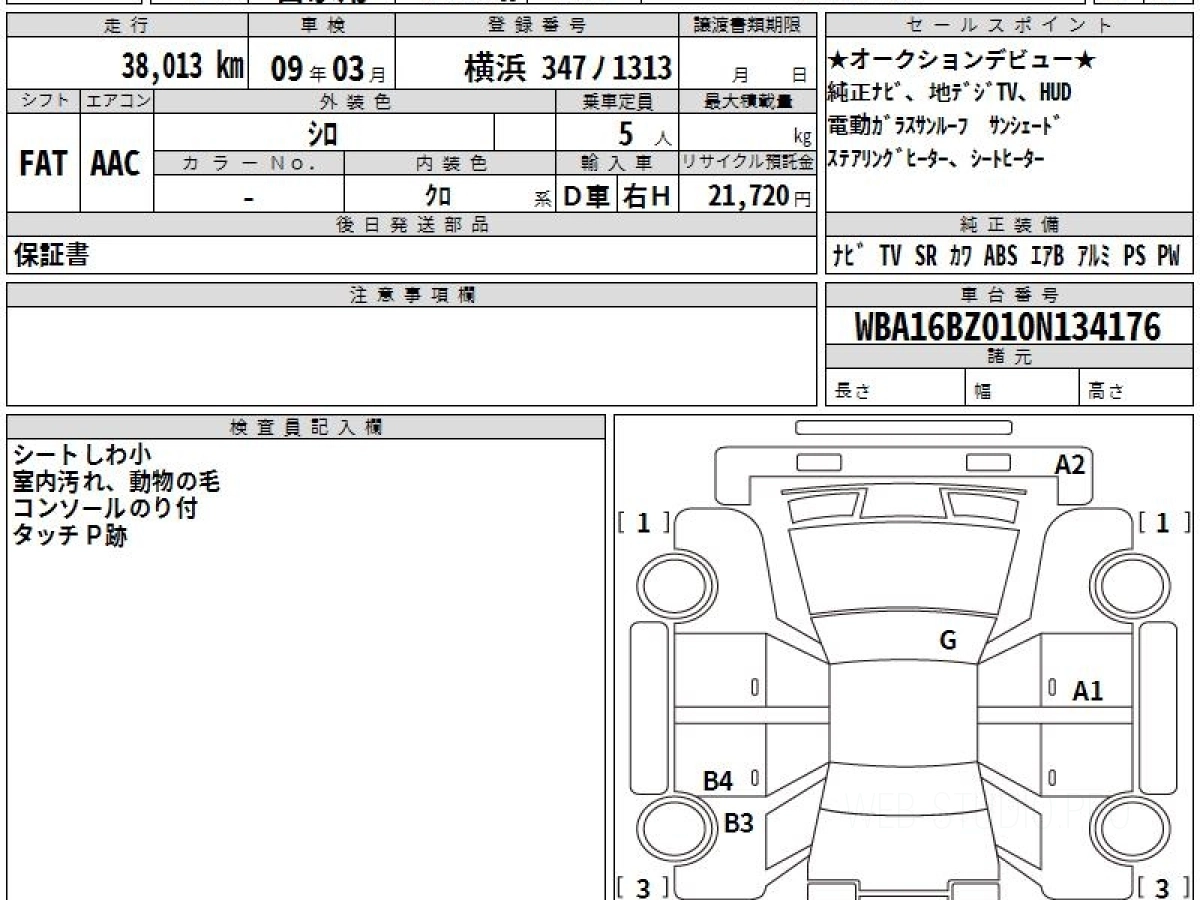This screenshot has height=900, width=1200.
Task: Select the 保証書 entry
Action: point(51,255)
